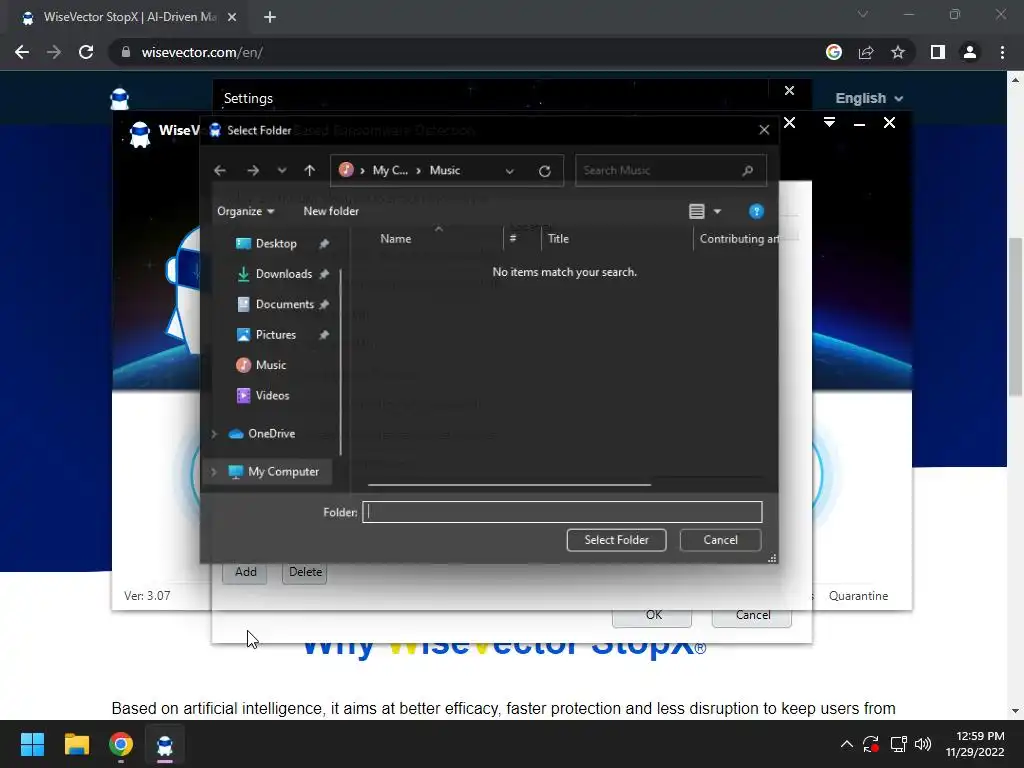1024x768 pixels.
Task: Select Music in the navigation pane
Action: 270,365
